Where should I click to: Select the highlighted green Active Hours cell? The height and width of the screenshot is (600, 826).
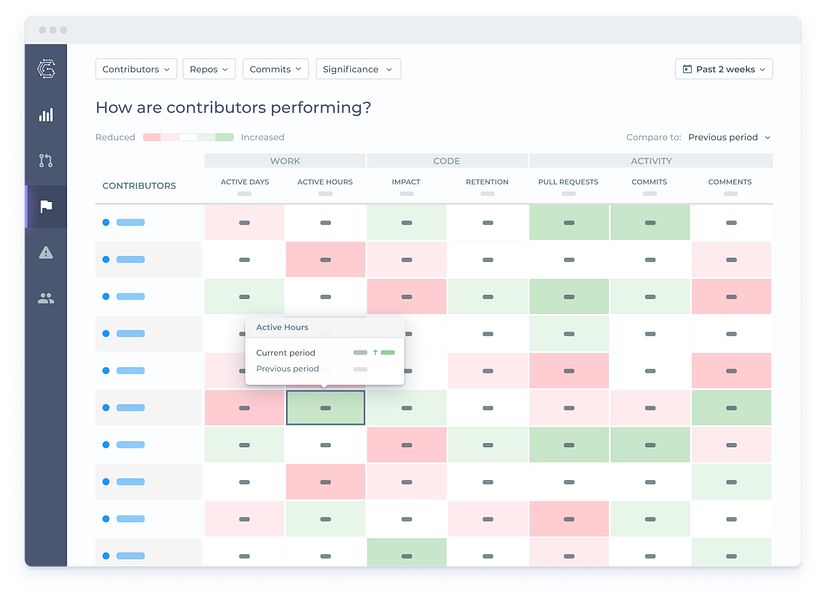326,408
